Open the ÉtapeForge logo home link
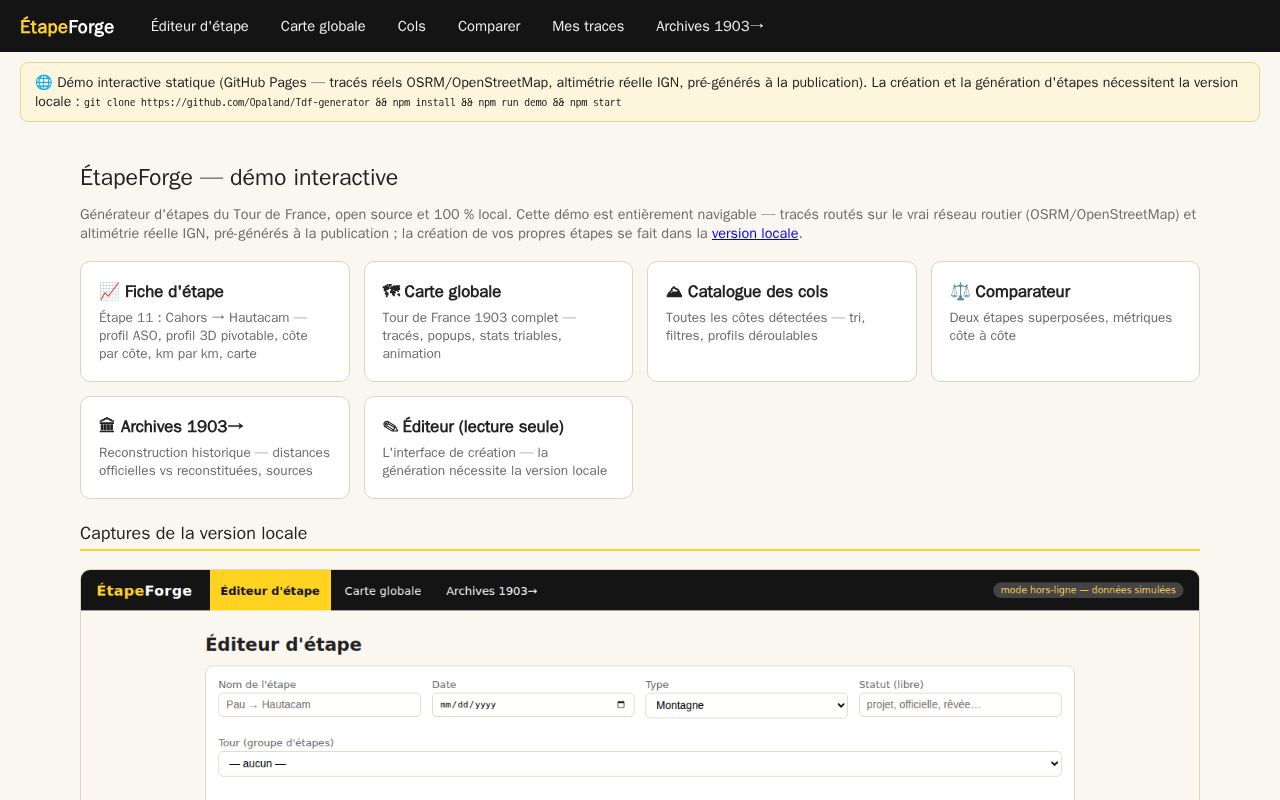The image size is (1280, 800). tap(67, 27)
